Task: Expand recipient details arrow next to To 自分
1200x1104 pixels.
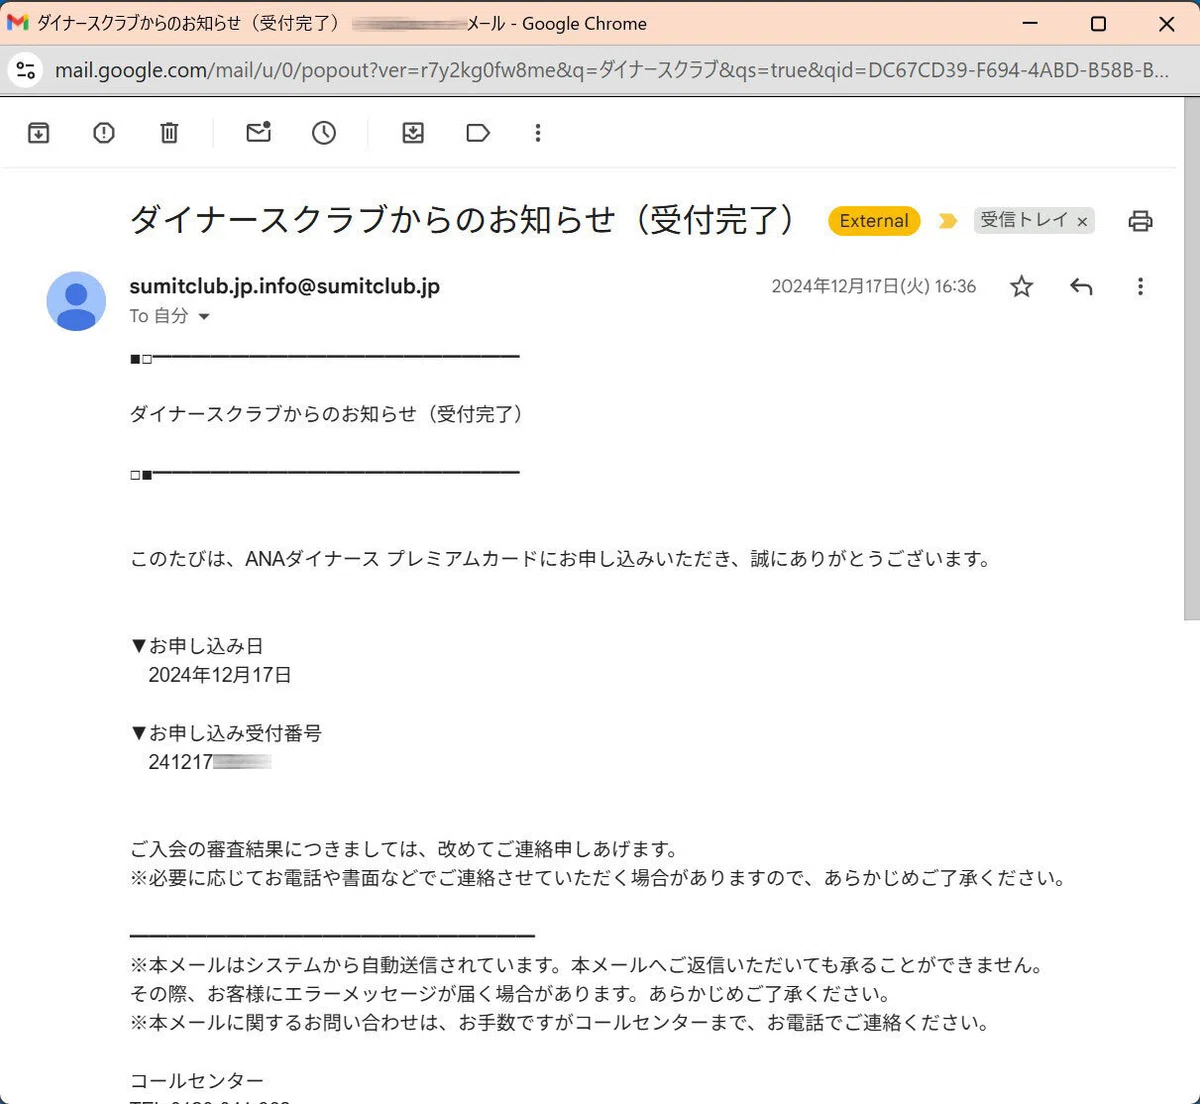Action: [x=204, y=317]
